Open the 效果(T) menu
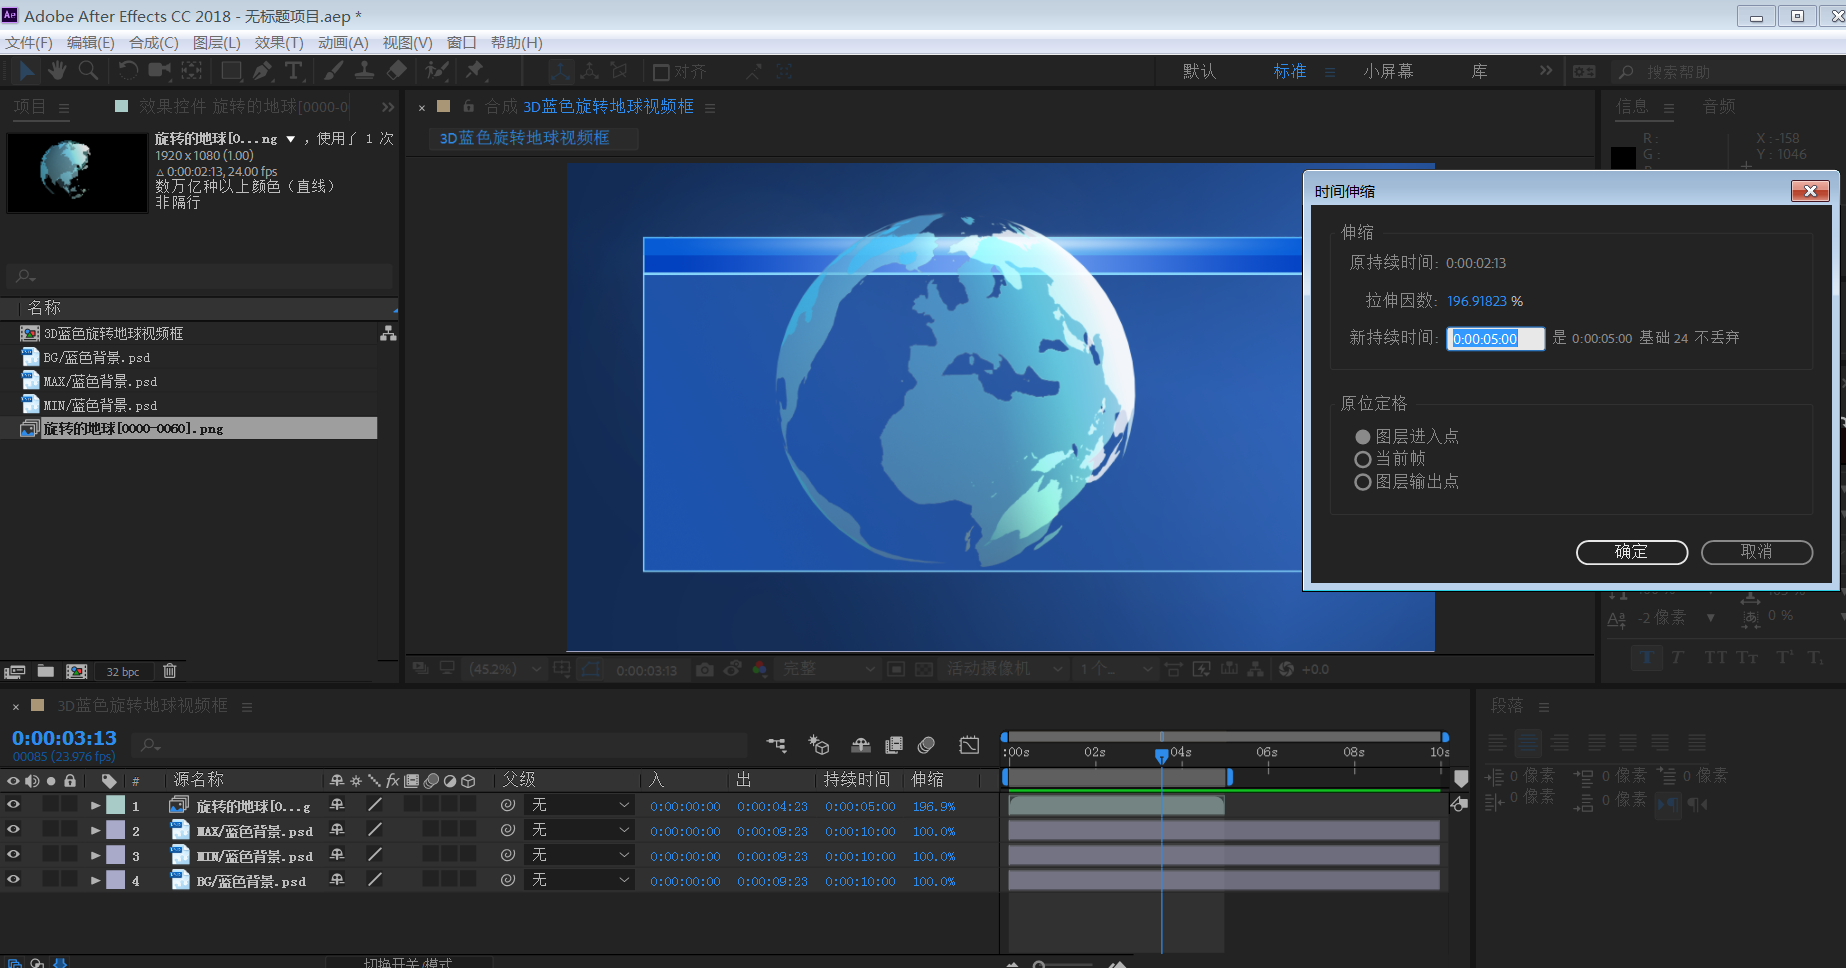 click(x=278, y=42)
